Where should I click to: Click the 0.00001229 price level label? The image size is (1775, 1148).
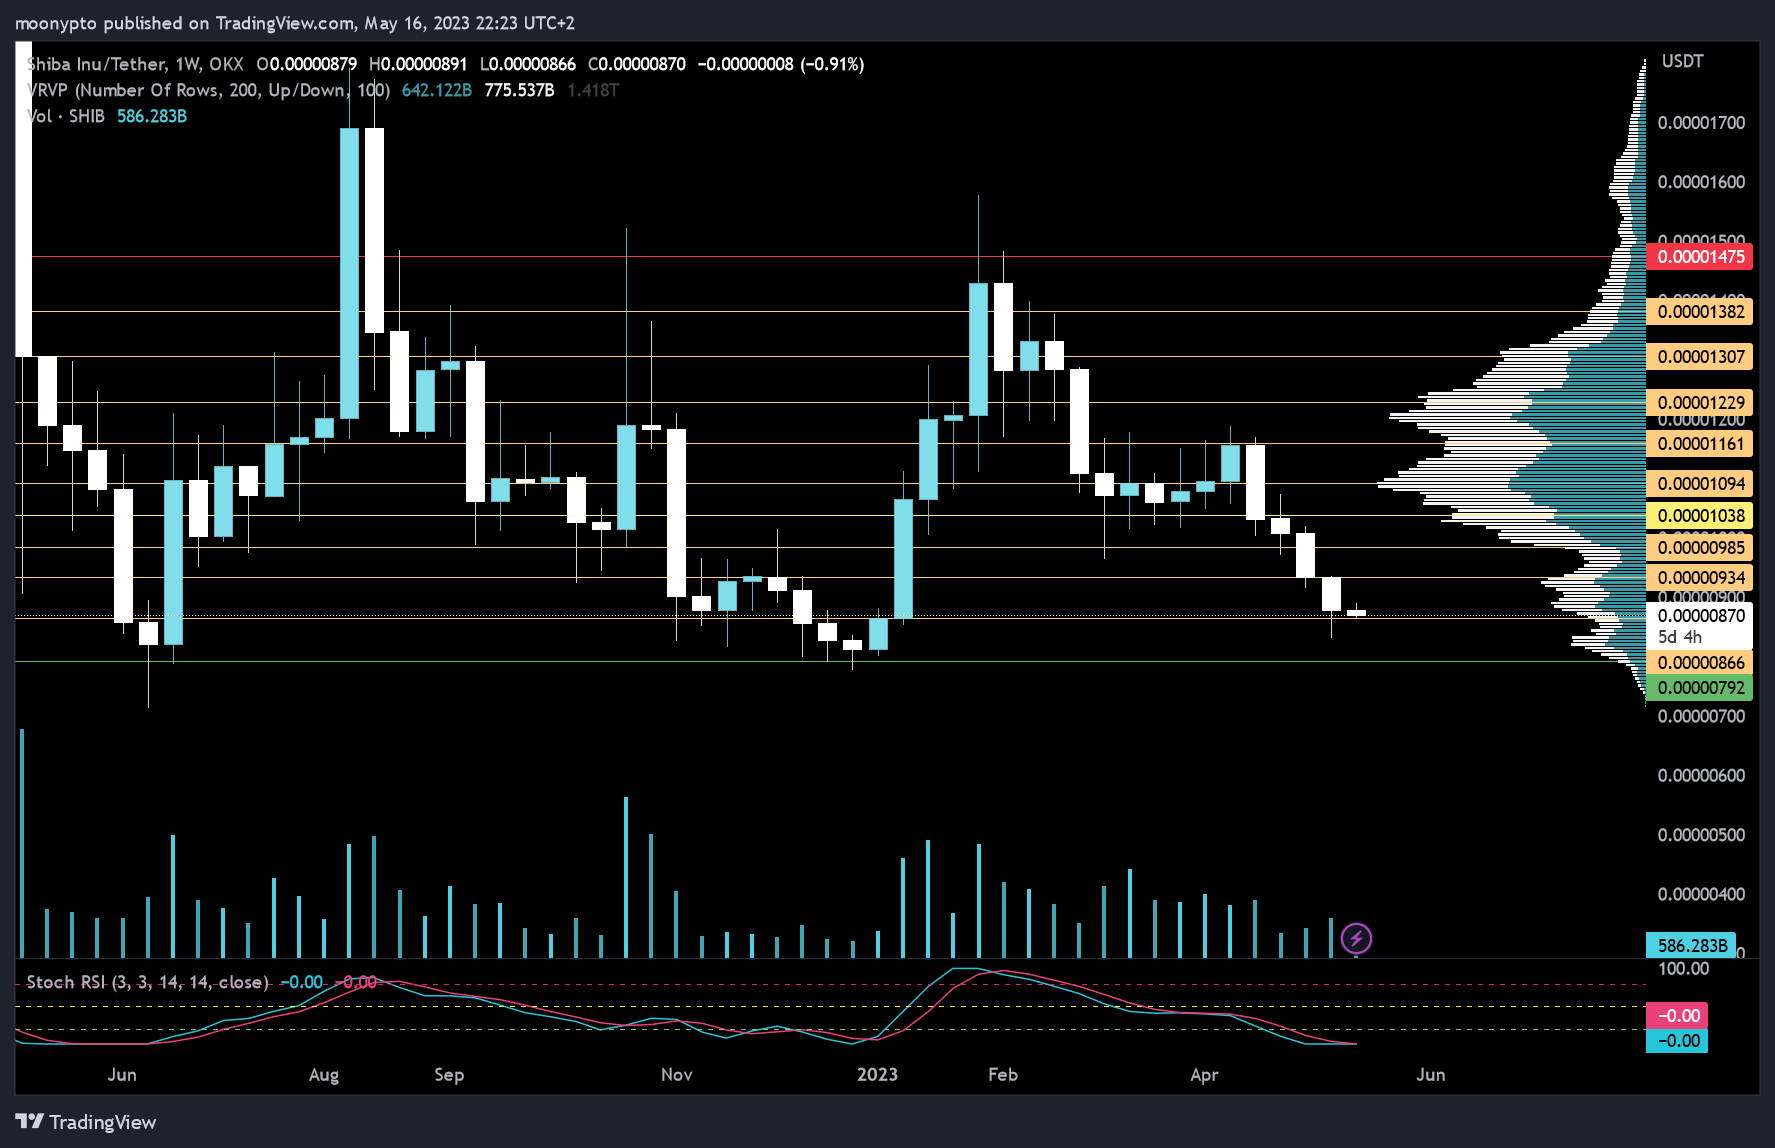[1699, 403]
